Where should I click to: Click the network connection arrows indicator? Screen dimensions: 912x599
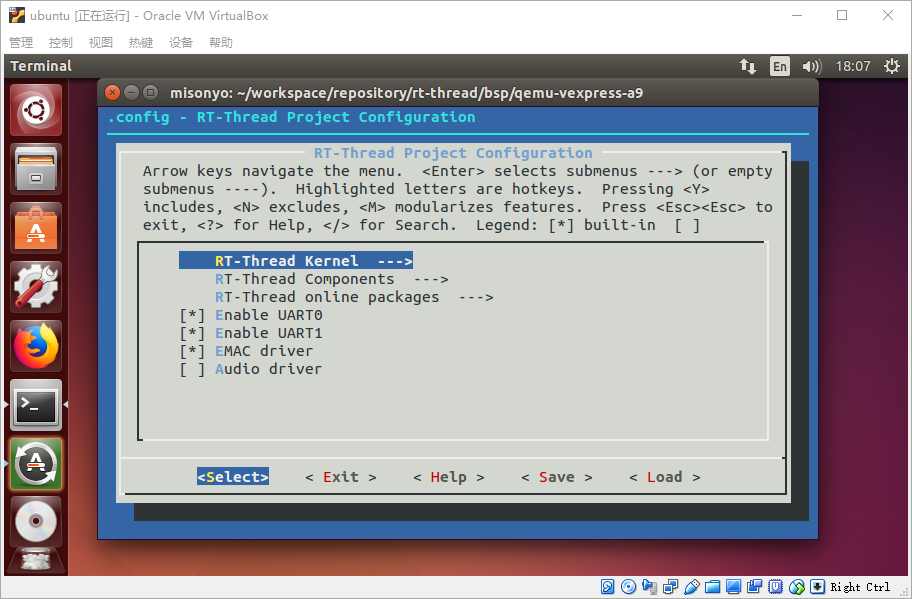pos(748,66)
